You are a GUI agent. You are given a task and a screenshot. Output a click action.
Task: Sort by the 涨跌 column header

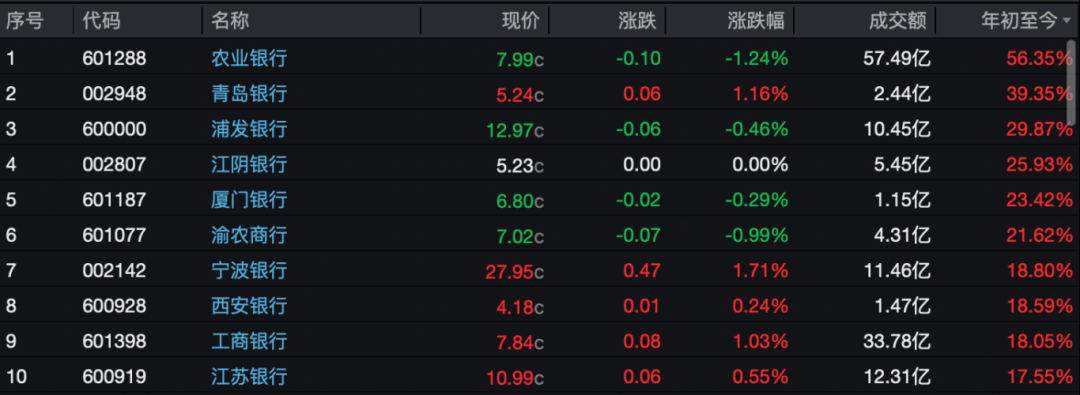point(638,21)
